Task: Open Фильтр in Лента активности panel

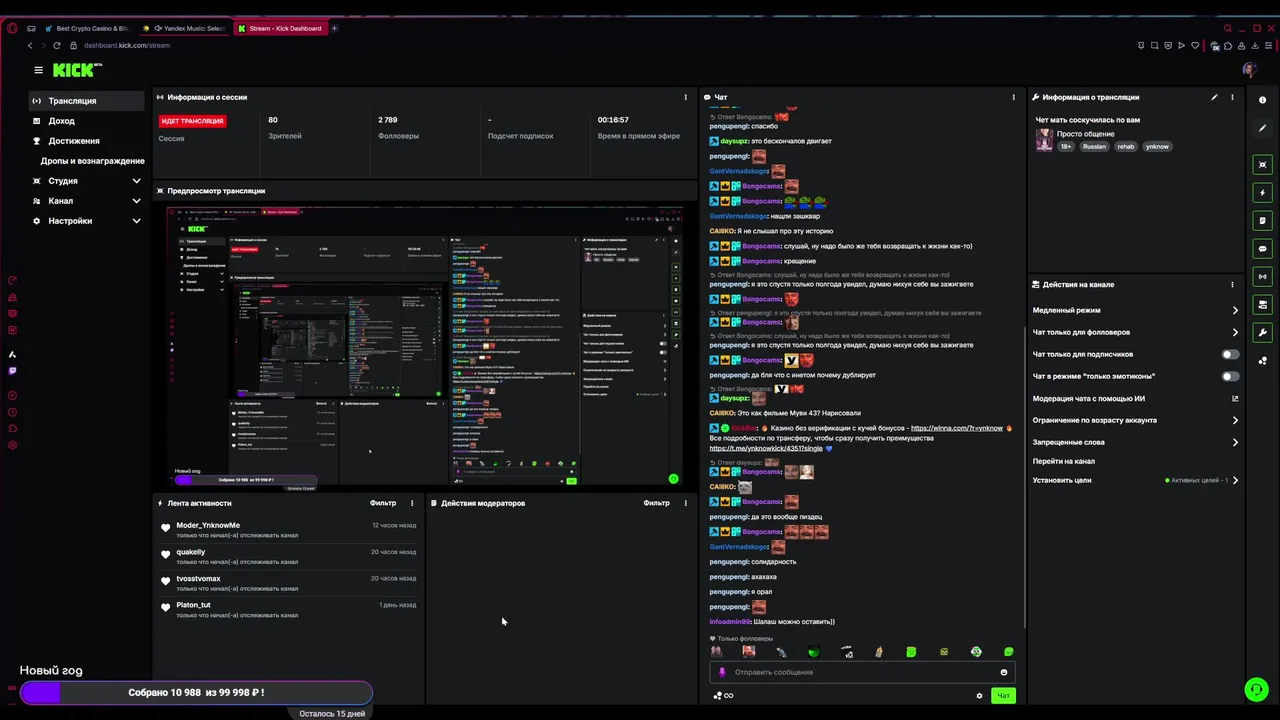Action: [x=383, y=503]
